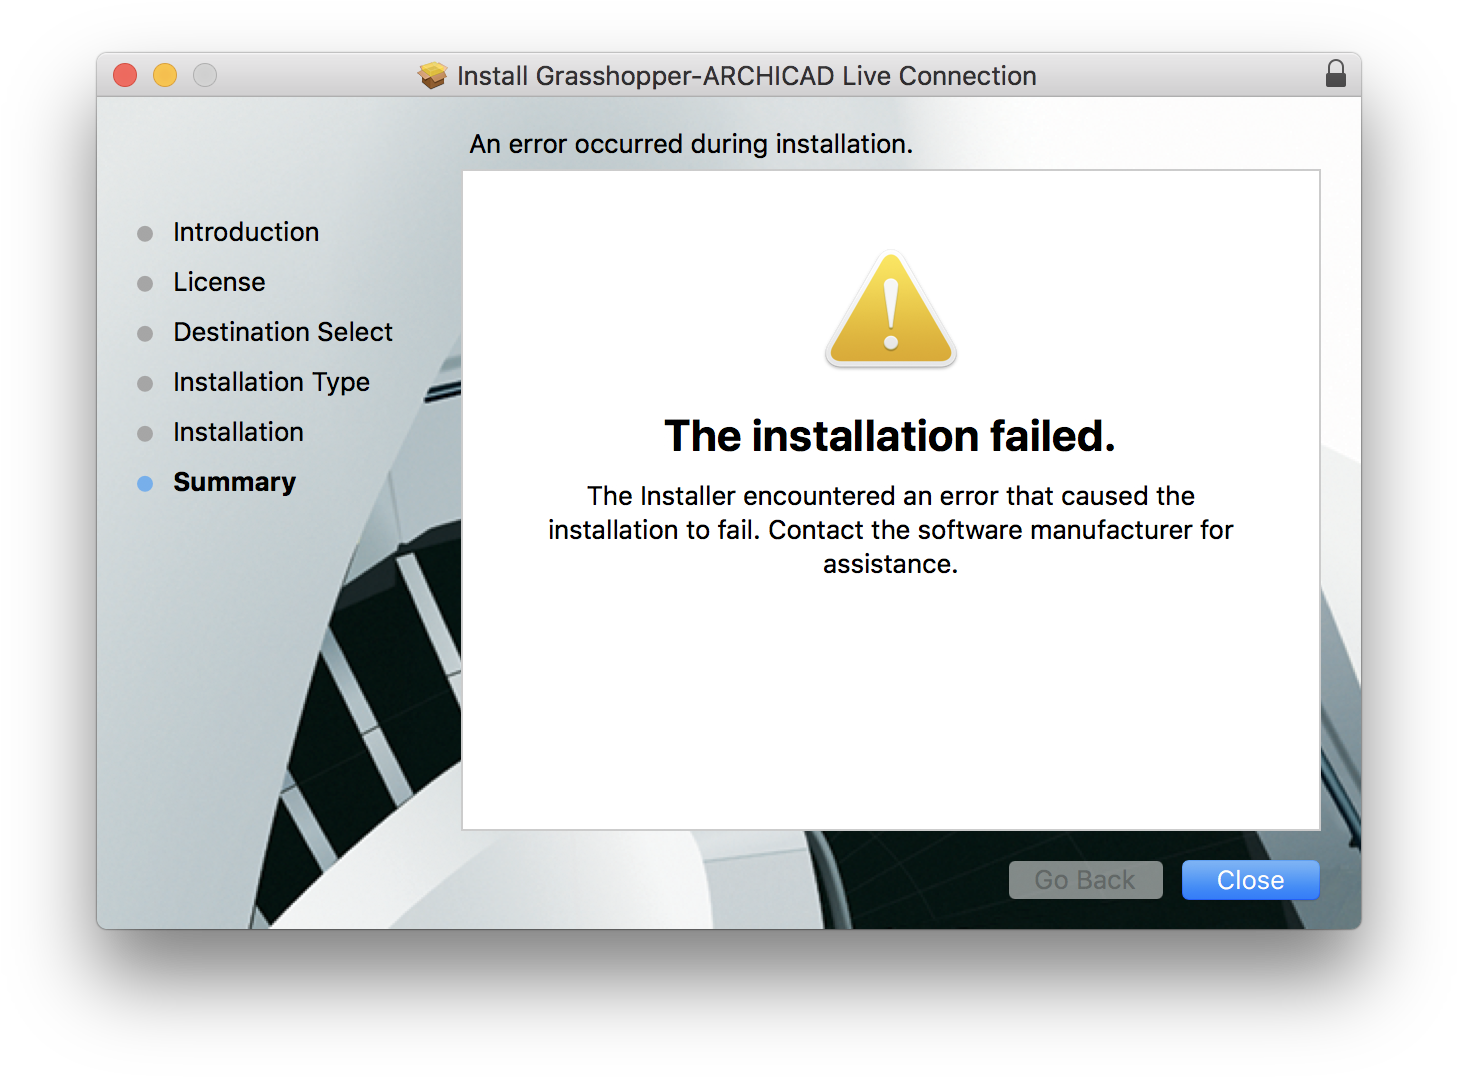
Task: Select the Destination Select step
Action: [283, 332]
